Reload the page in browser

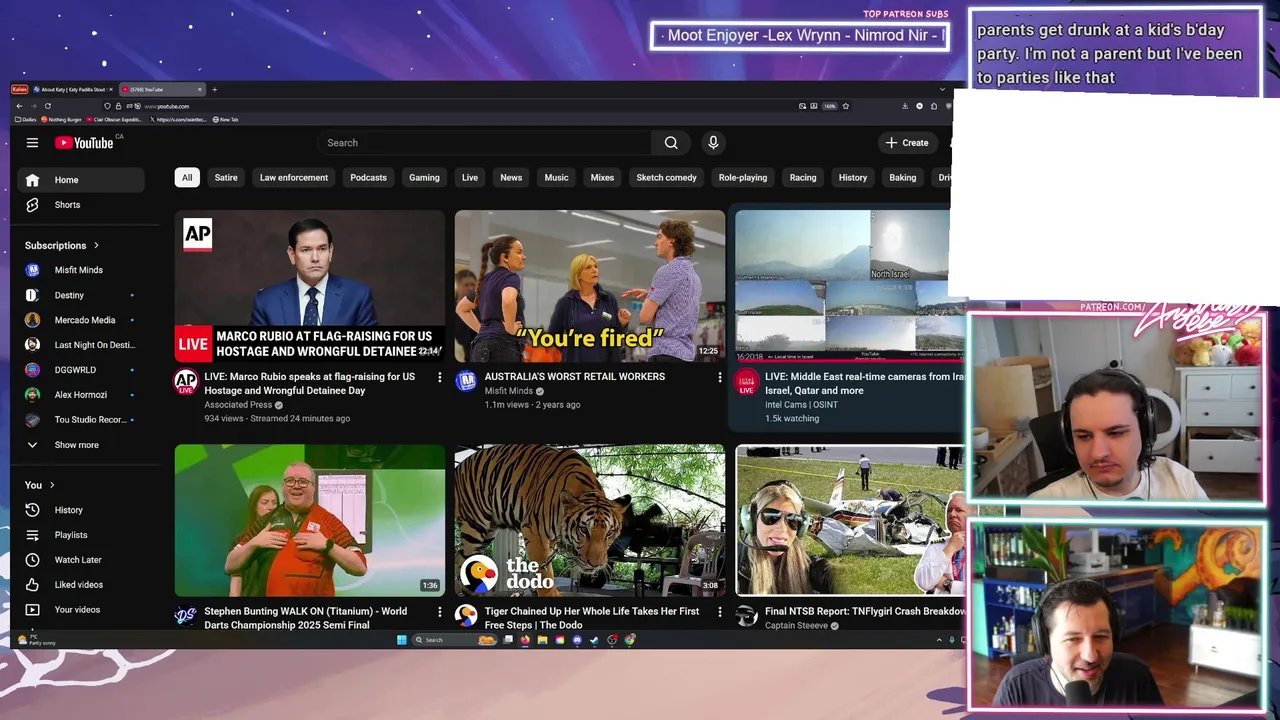tap(47, 106)
